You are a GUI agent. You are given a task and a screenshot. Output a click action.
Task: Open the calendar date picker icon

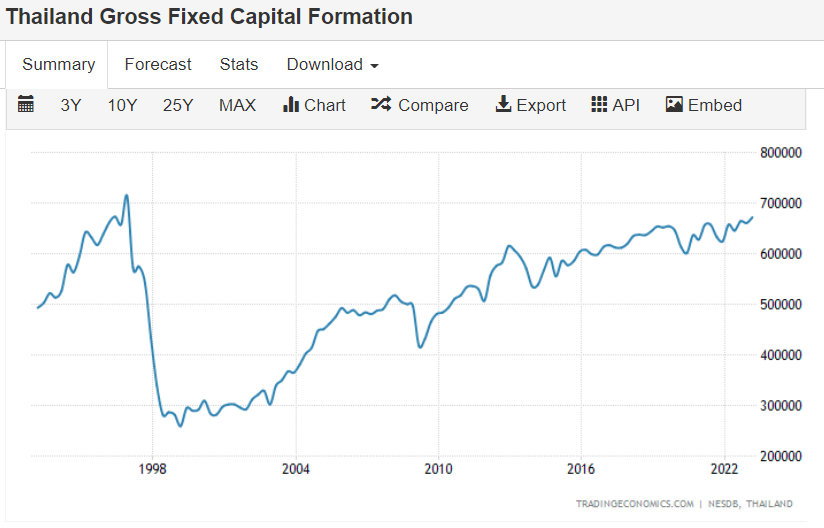[x=26, y=105]
